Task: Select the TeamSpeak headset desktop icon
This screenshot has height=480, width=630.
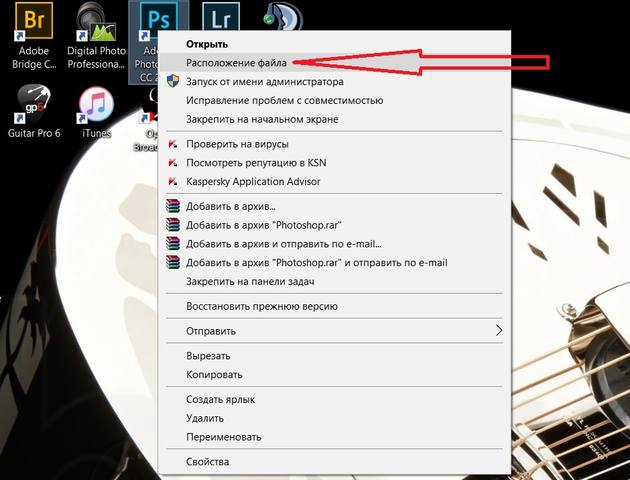Action: coord(282,16)
